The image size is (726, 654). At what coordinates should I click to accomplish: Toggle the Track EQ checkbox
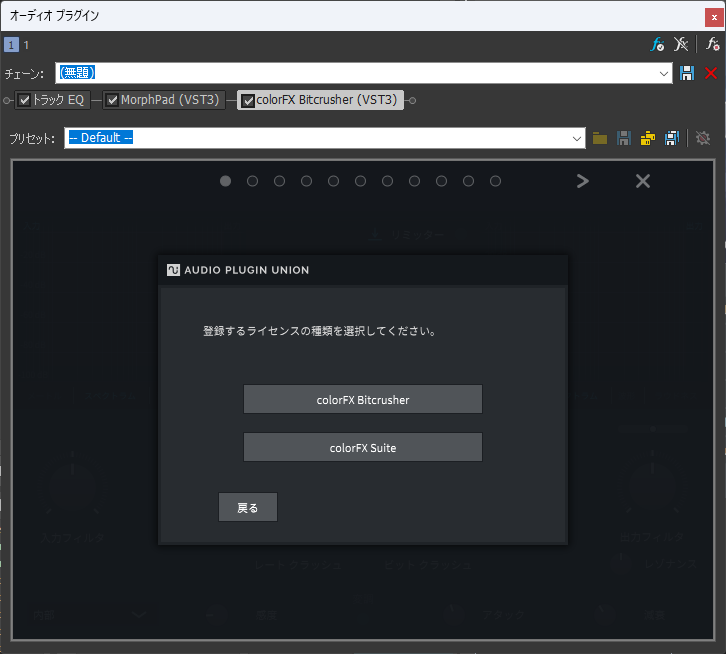point(25,100)
